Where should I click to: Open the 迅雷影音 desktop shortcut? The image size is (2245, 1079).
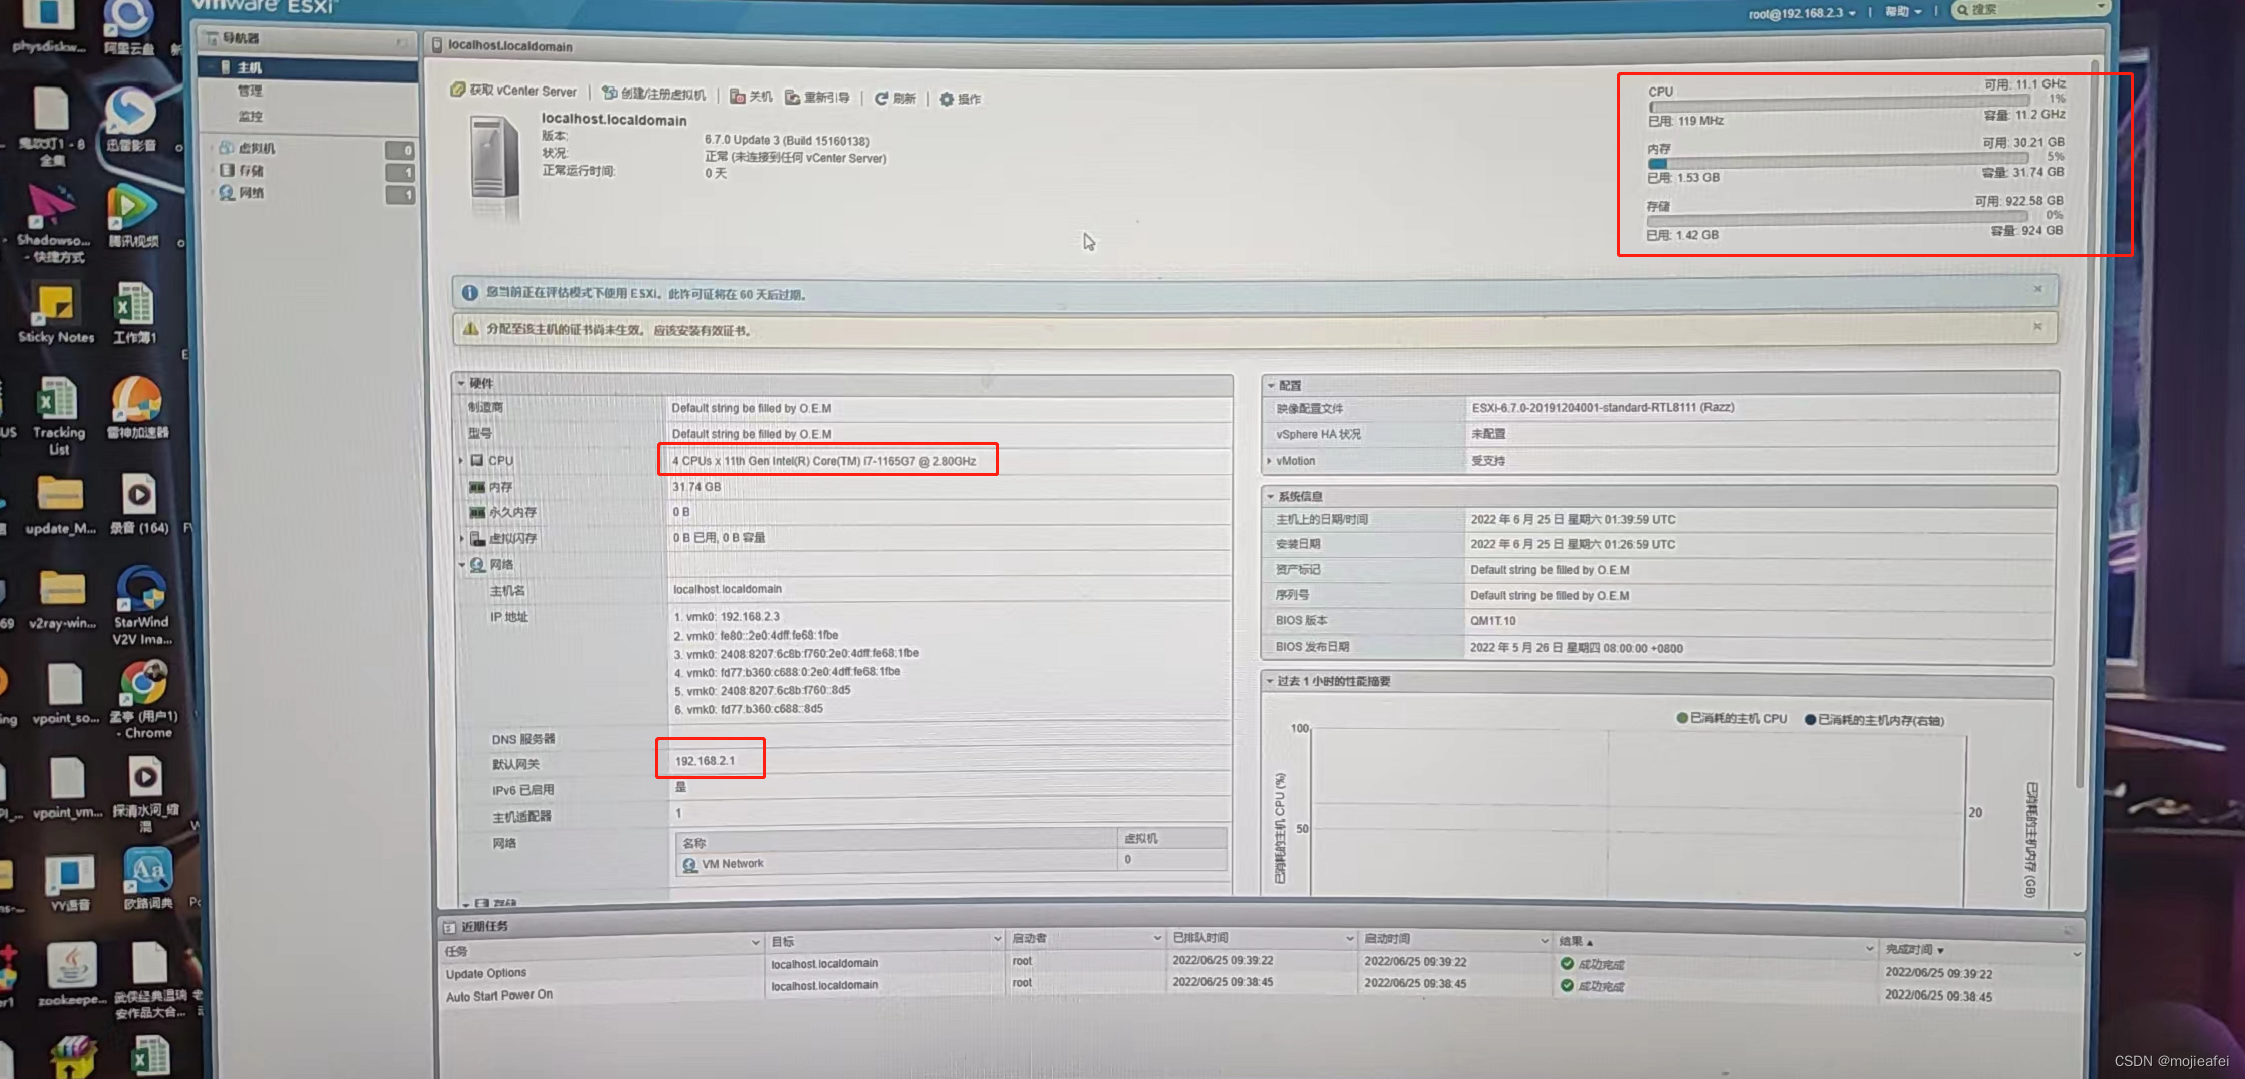[131, 119]
